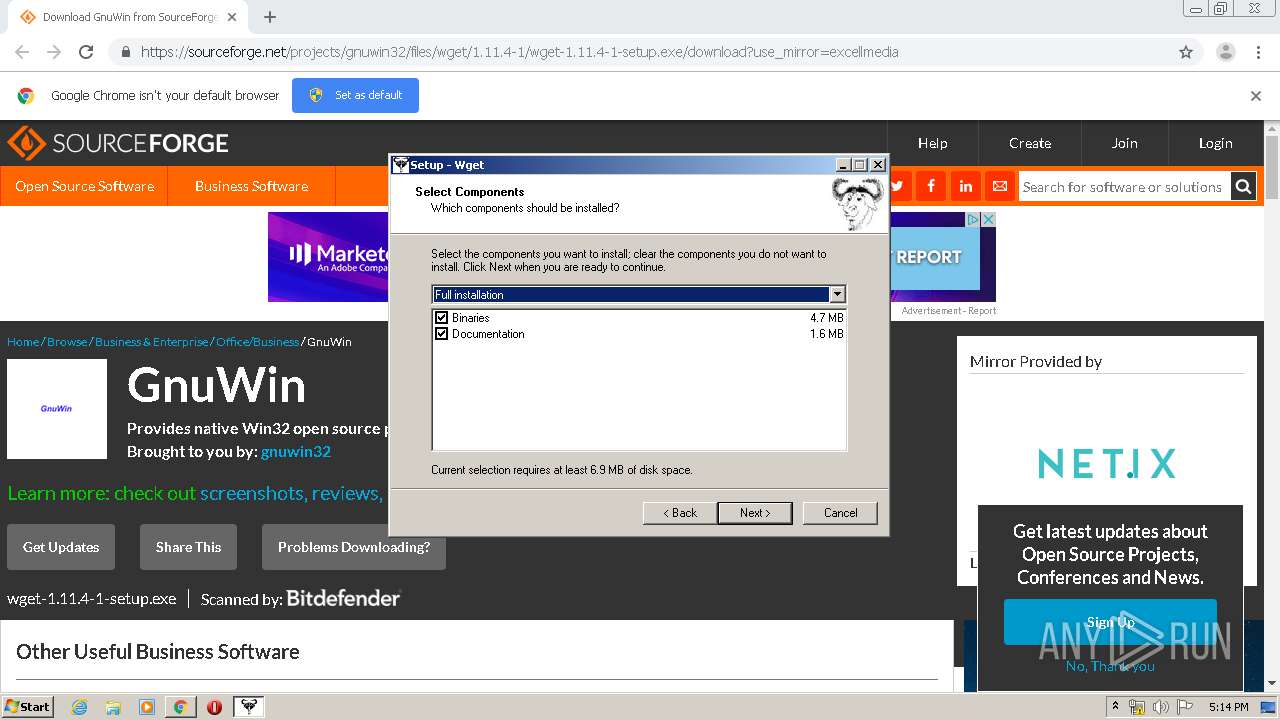Click the action center flag icon

[x=1185, y=707]
